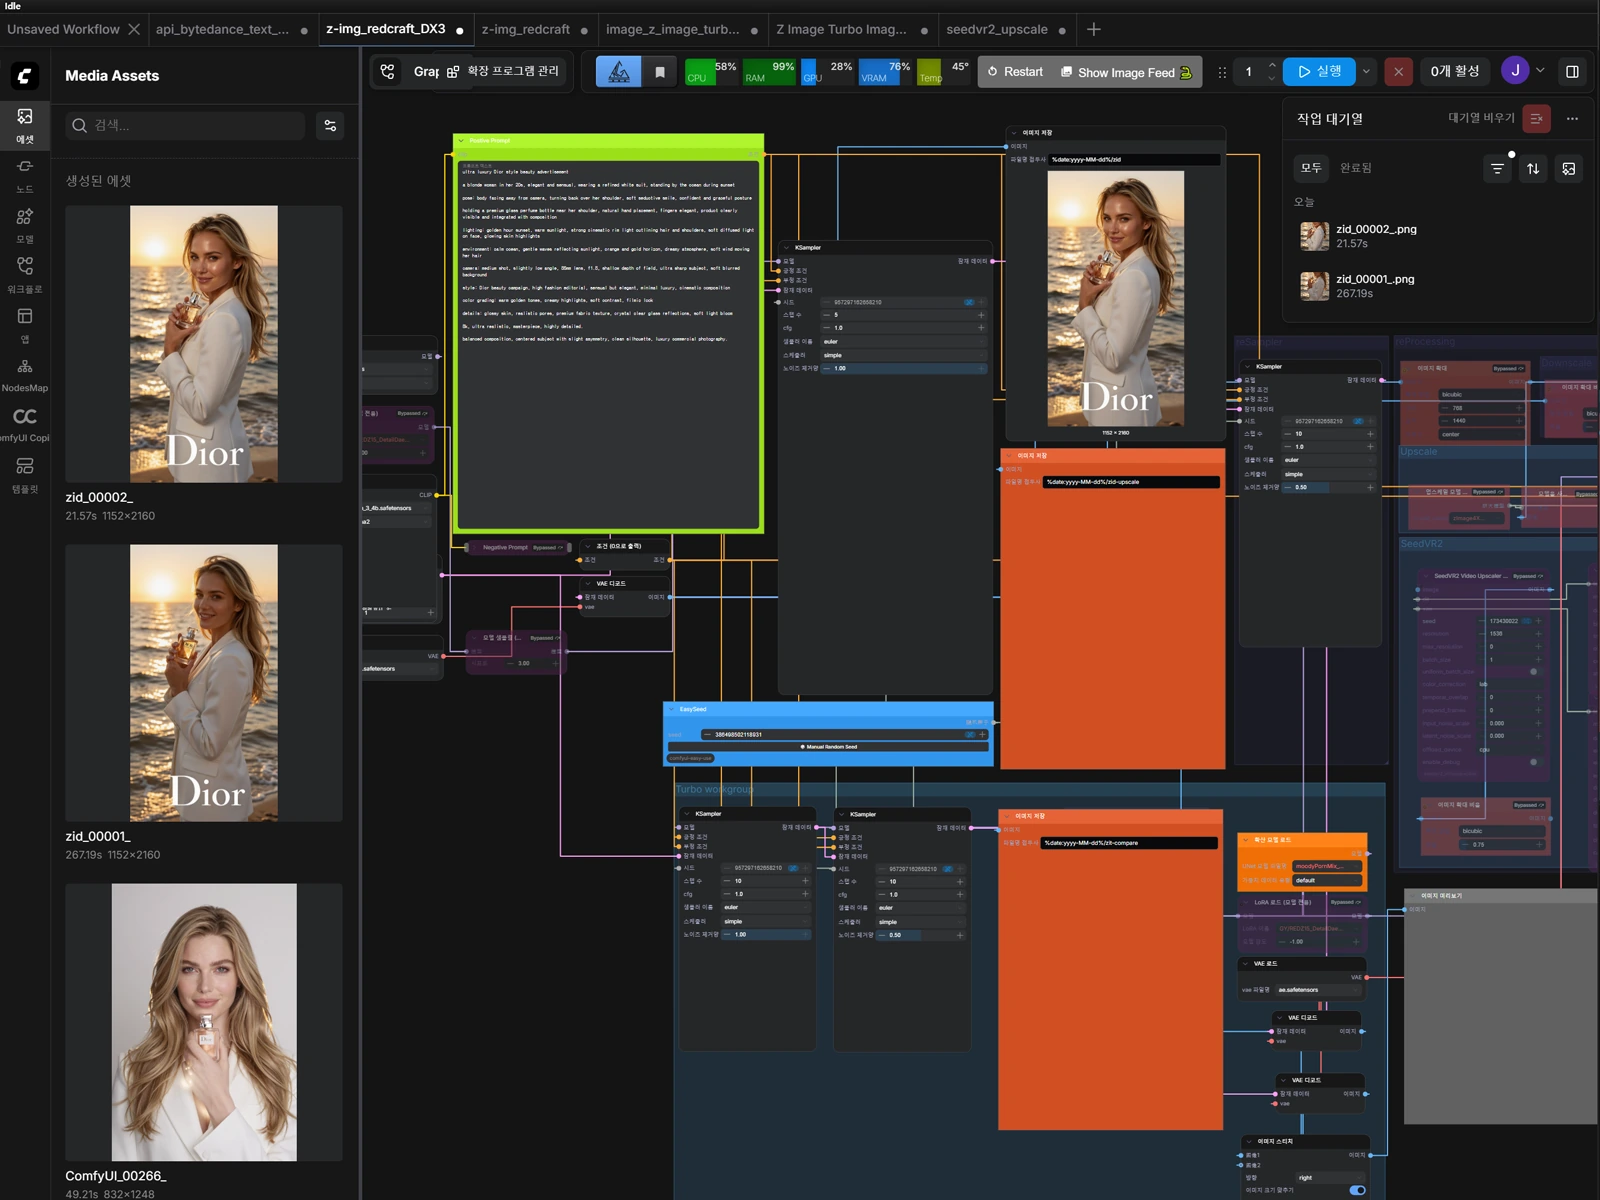Open the workflows (워크플로) sidebar icon
The image size is (1600, 1200).
pyautogui.click(x=25, y=275)
